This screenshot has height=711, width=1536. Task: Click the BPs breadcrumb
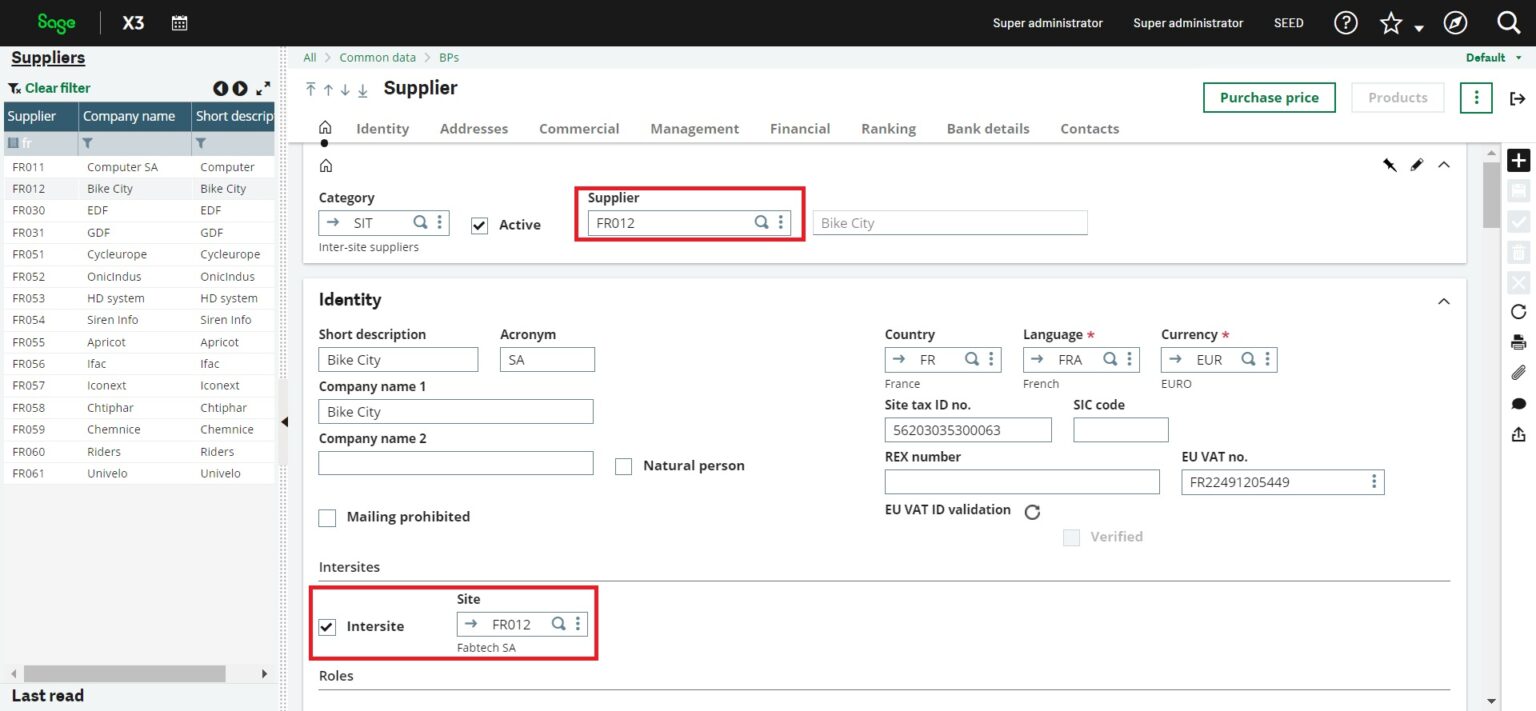[x=449, y=58]
